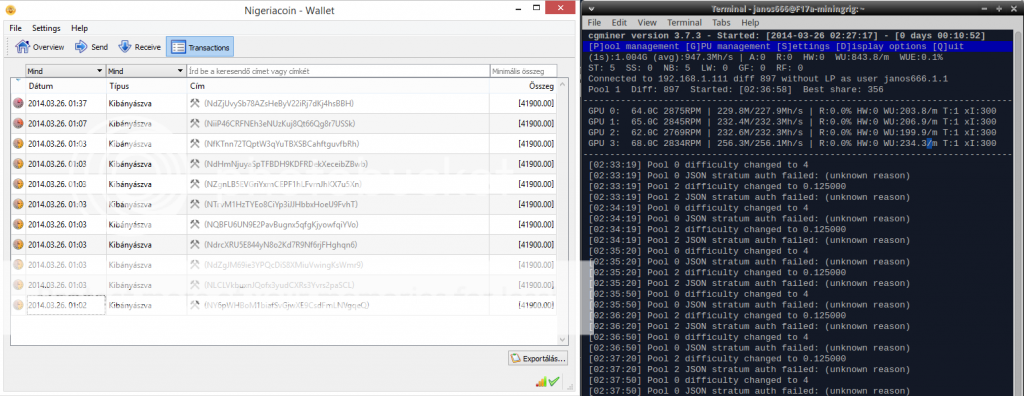The height and width of the screenshot is (396, 1024).
Task: Open type filter Mind dropdown above Típus
Action: click(146, 71)
